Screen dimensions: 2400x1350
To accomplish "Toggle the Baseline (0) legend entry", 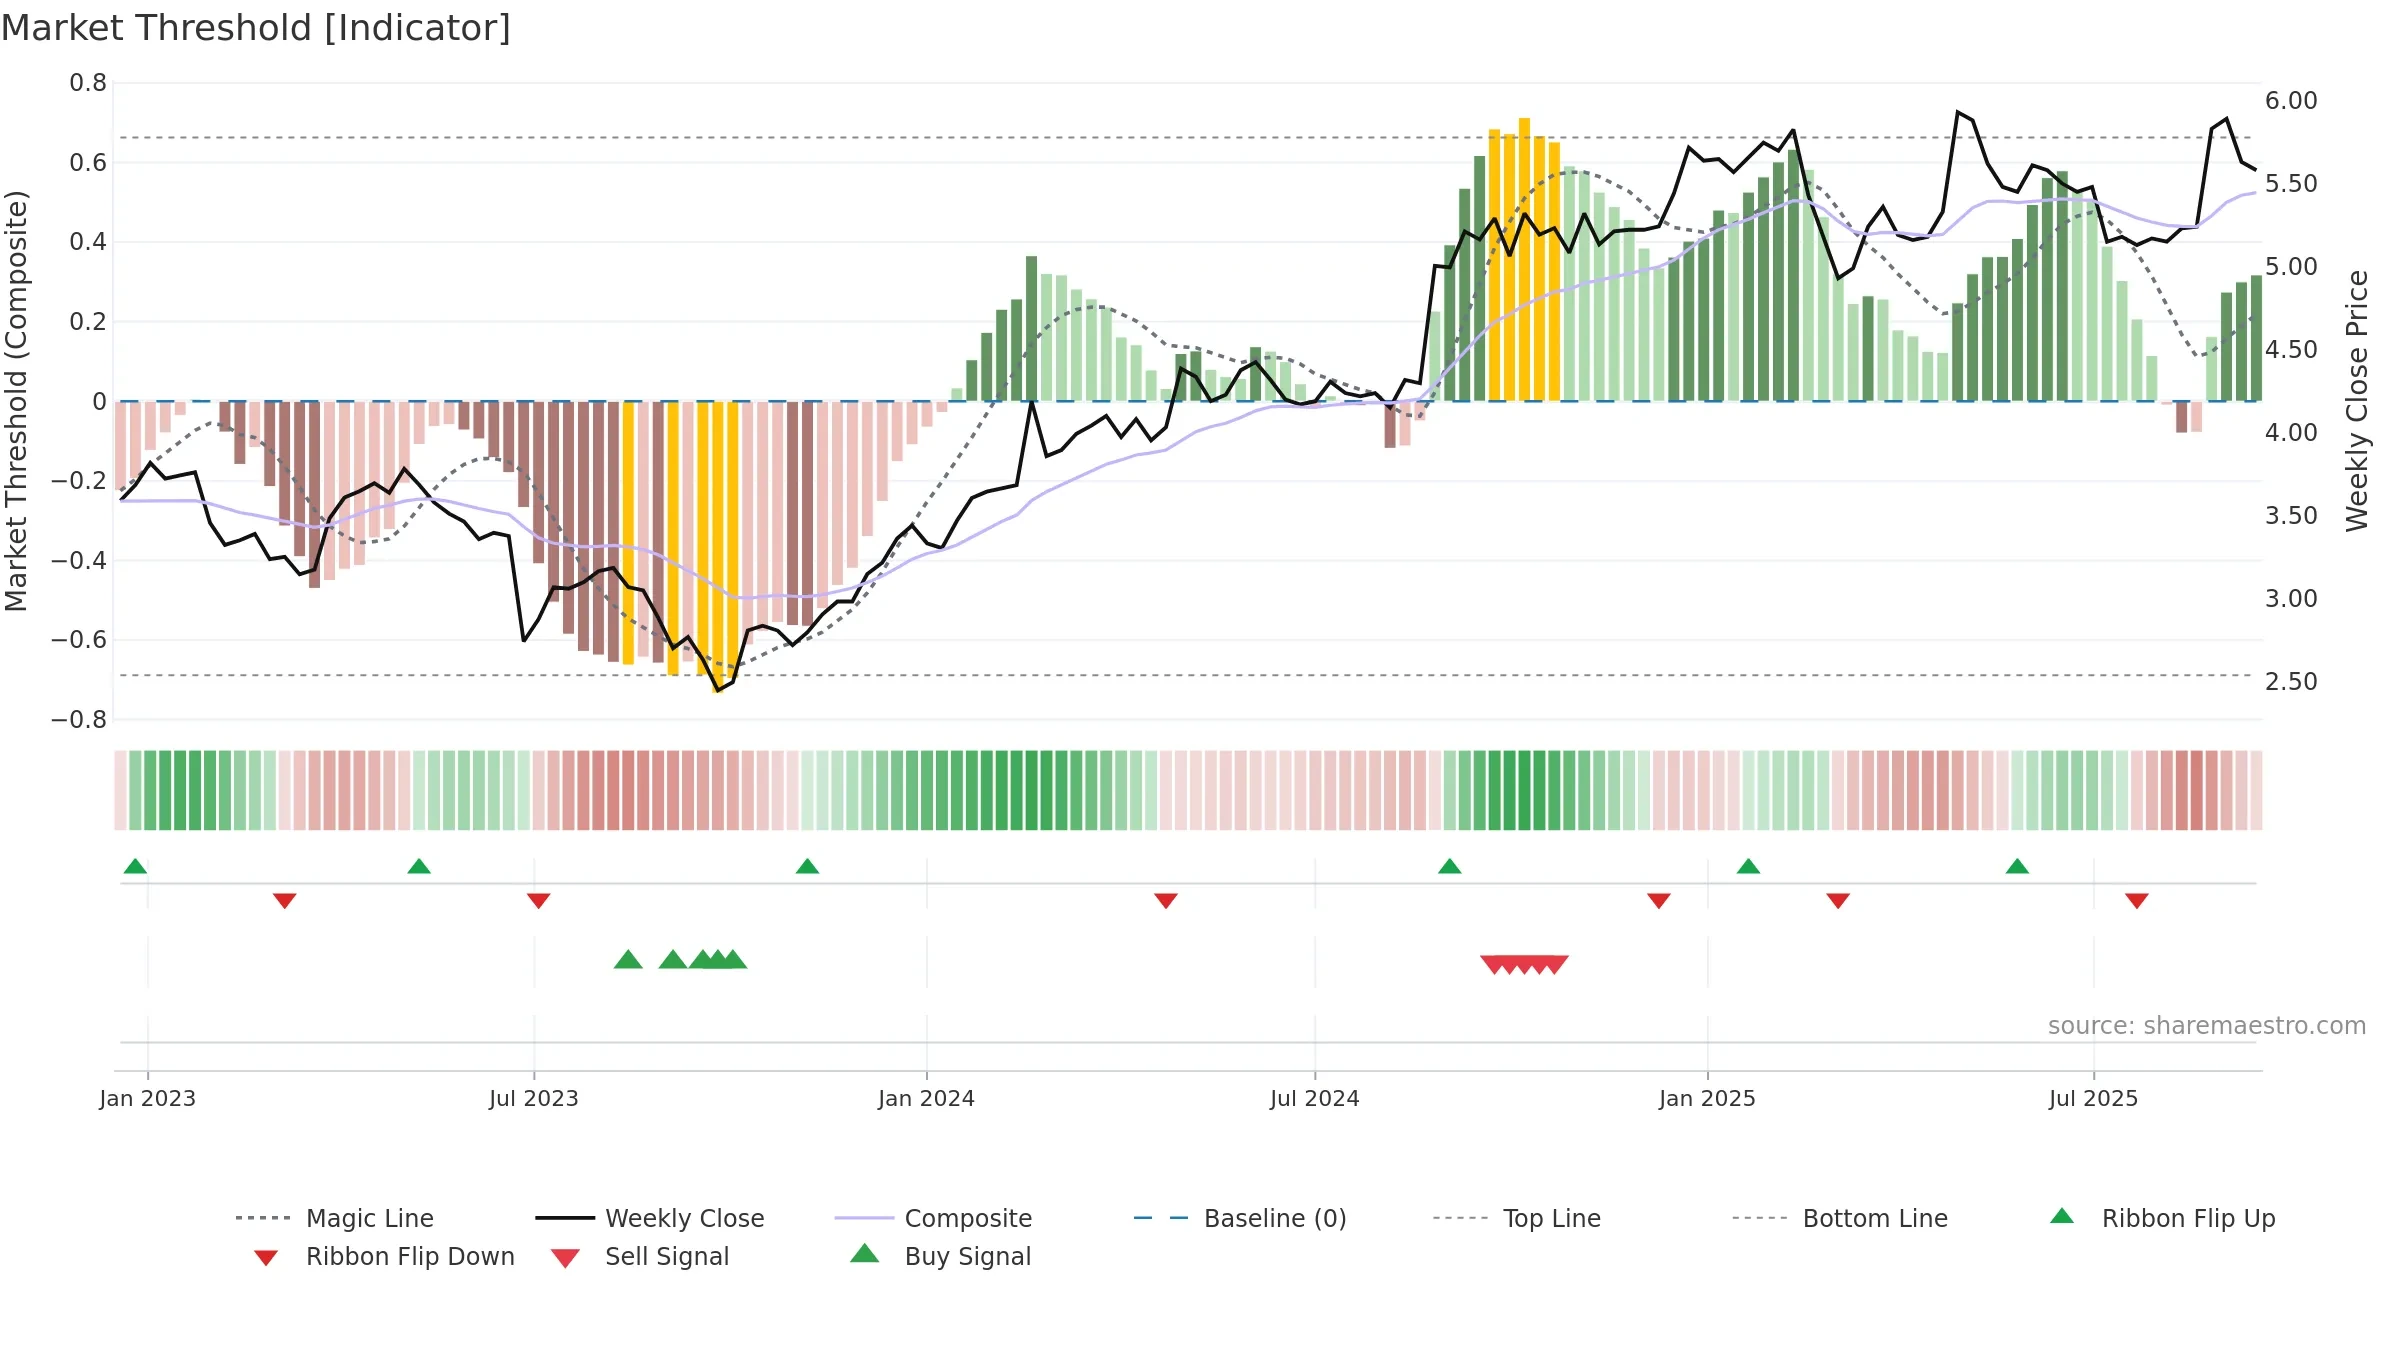I will (1240, 1218).
